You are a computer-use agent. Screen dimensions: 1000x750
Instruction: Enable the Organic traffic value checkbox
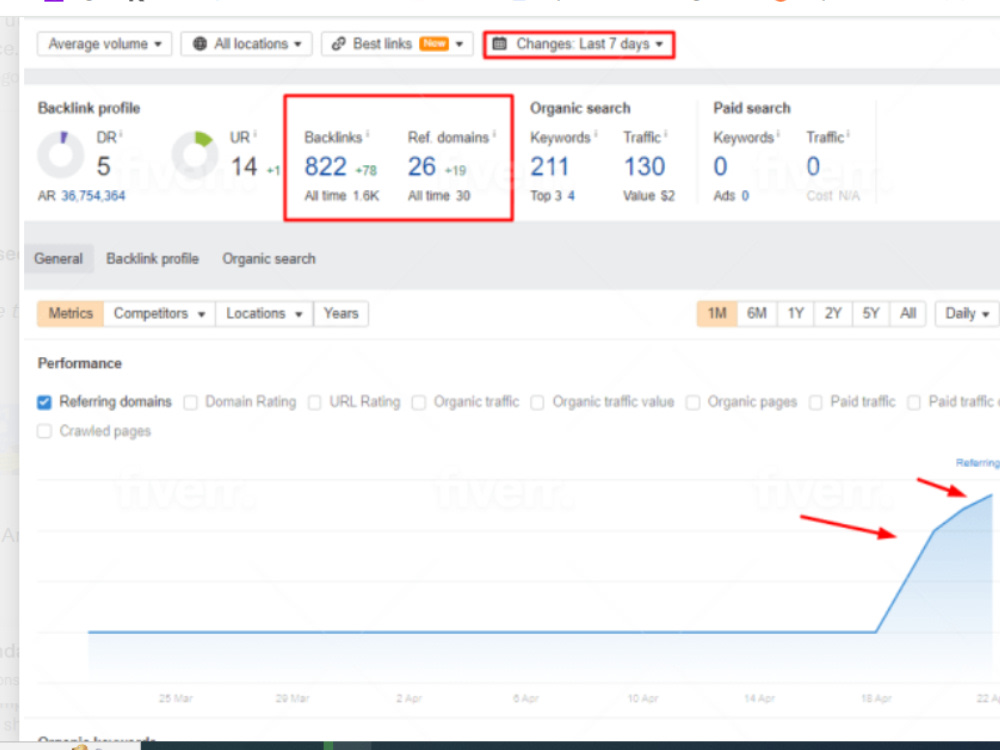(537, 402)
